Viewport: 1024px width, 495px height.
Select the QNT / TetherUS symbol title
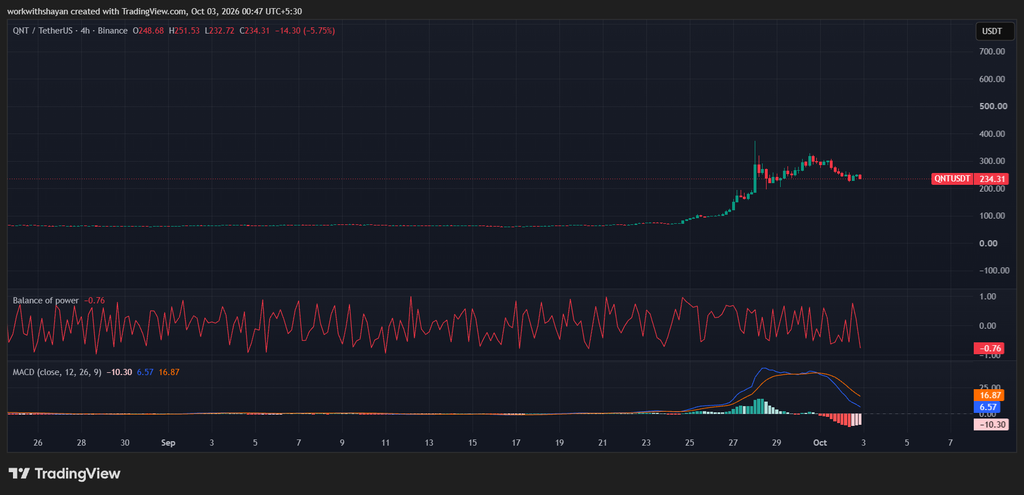[70, 31]
